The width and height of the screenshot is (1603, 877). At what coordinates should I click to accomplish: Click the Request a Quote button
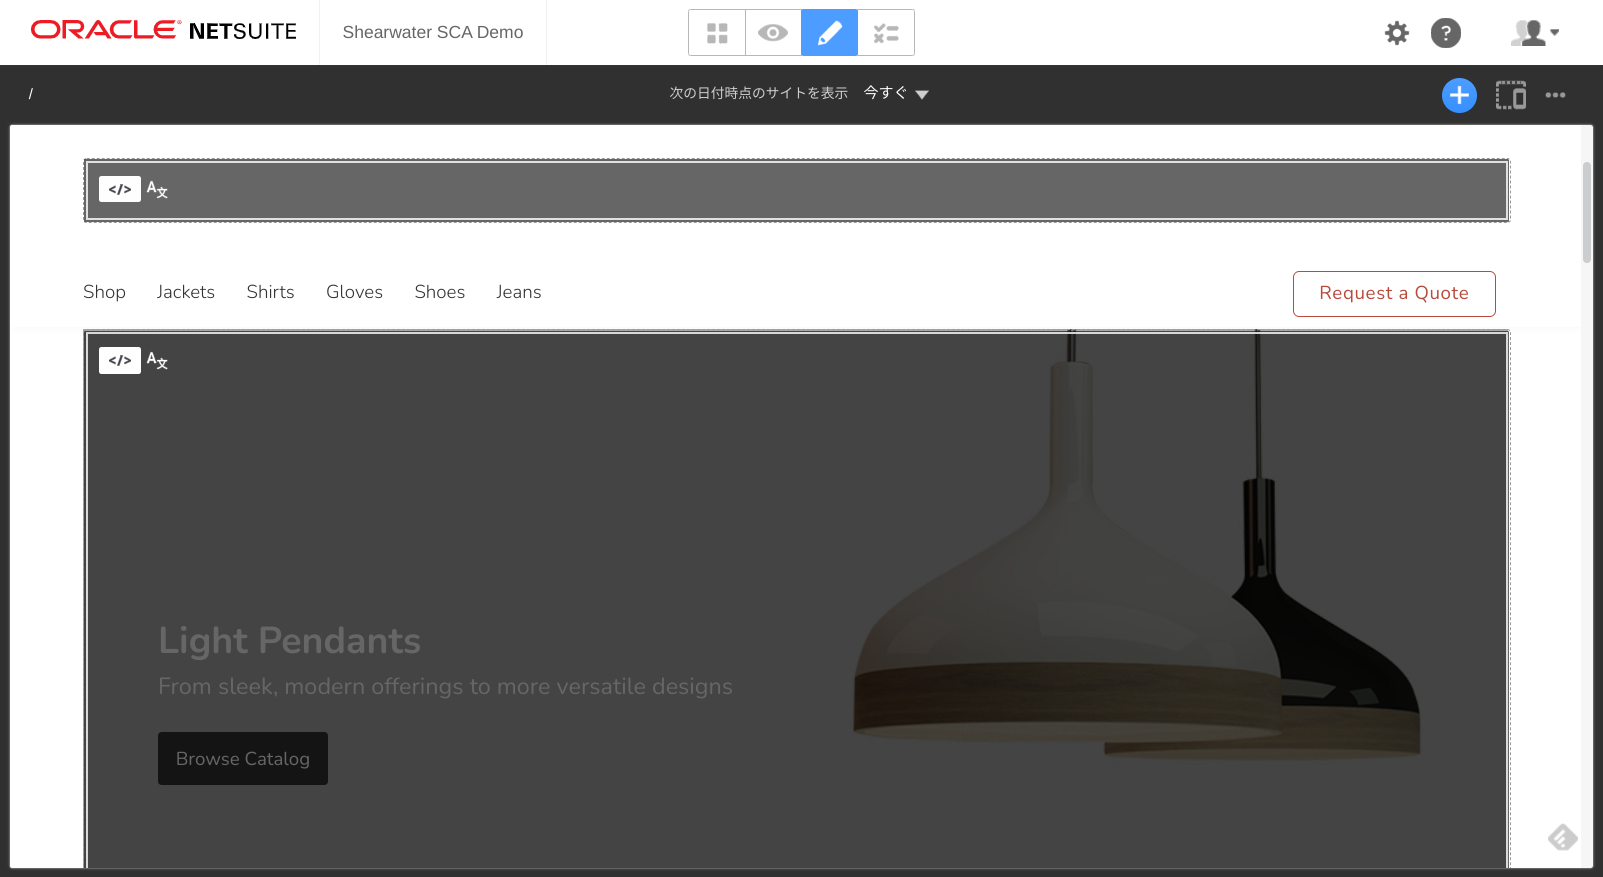pyautogui.click(x=1393, y=293)
